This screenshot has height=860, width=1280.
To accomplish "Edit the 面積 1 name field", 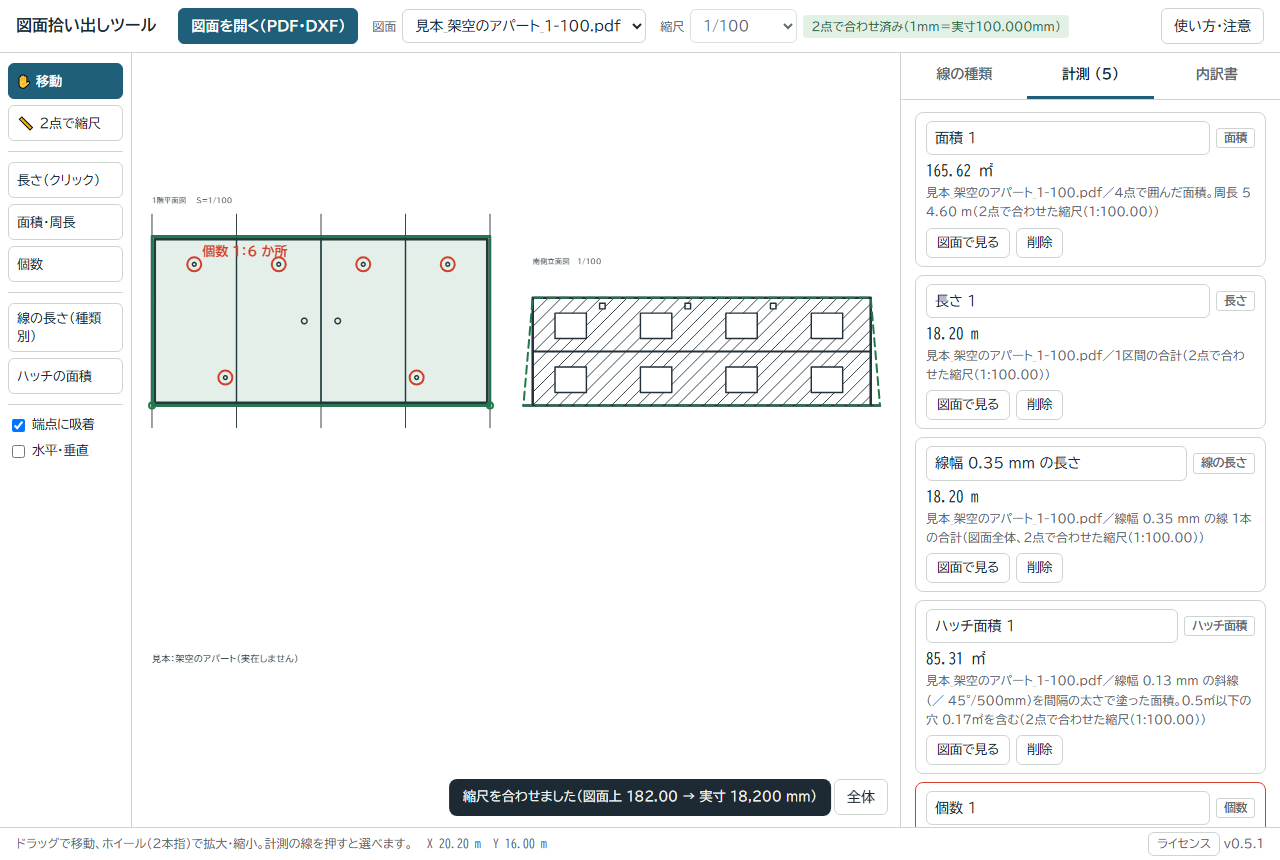I will pyautogui.click(x=1068, y=138).
